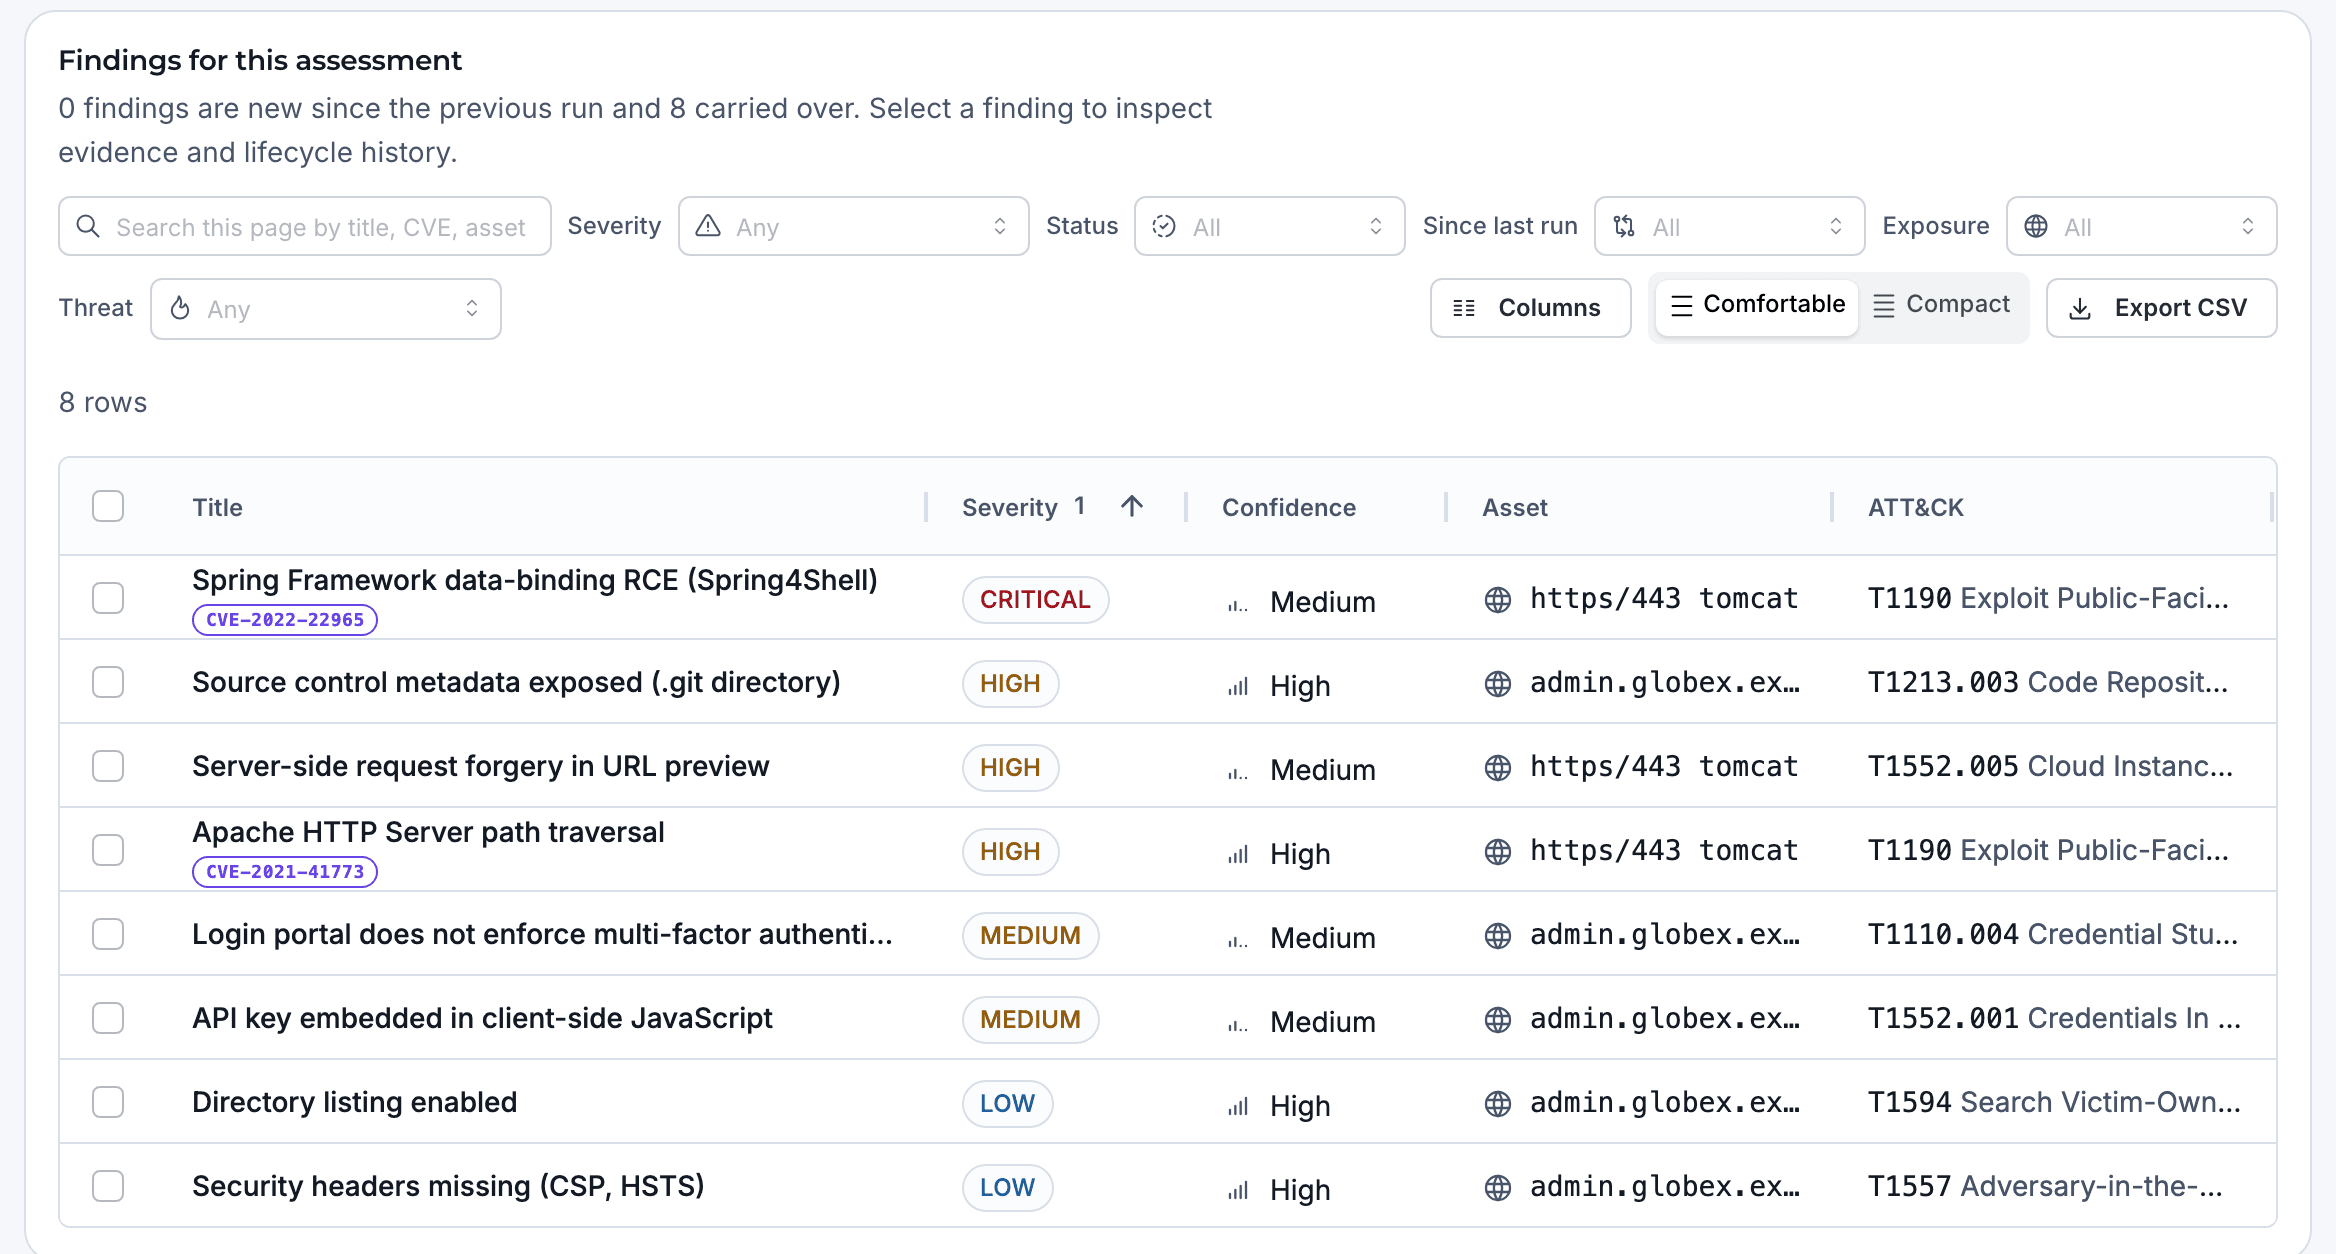Click globe icon in Apache path traversal row
This screenshot has width=2336, height=1254.
click(1497, 852)
